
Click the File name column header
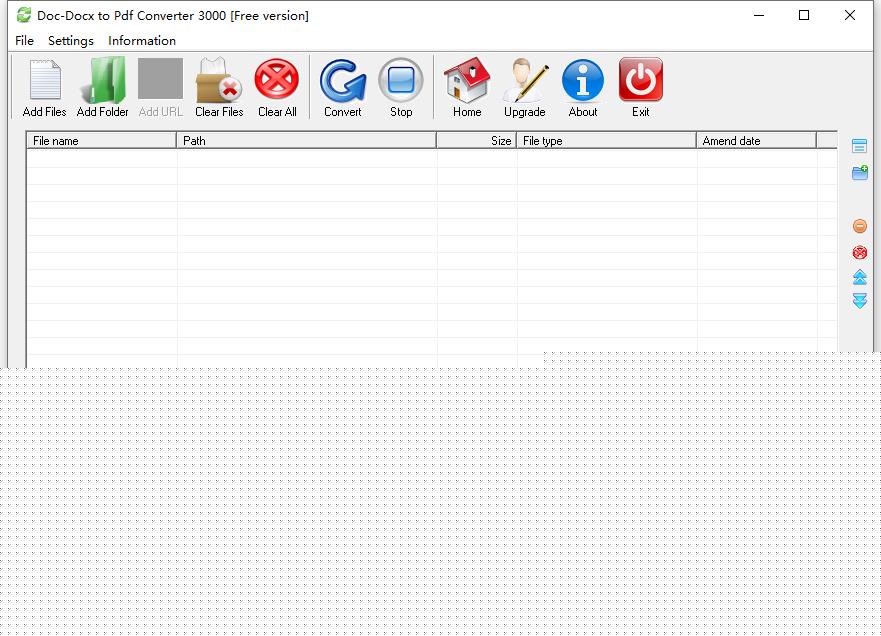(100, 140)
